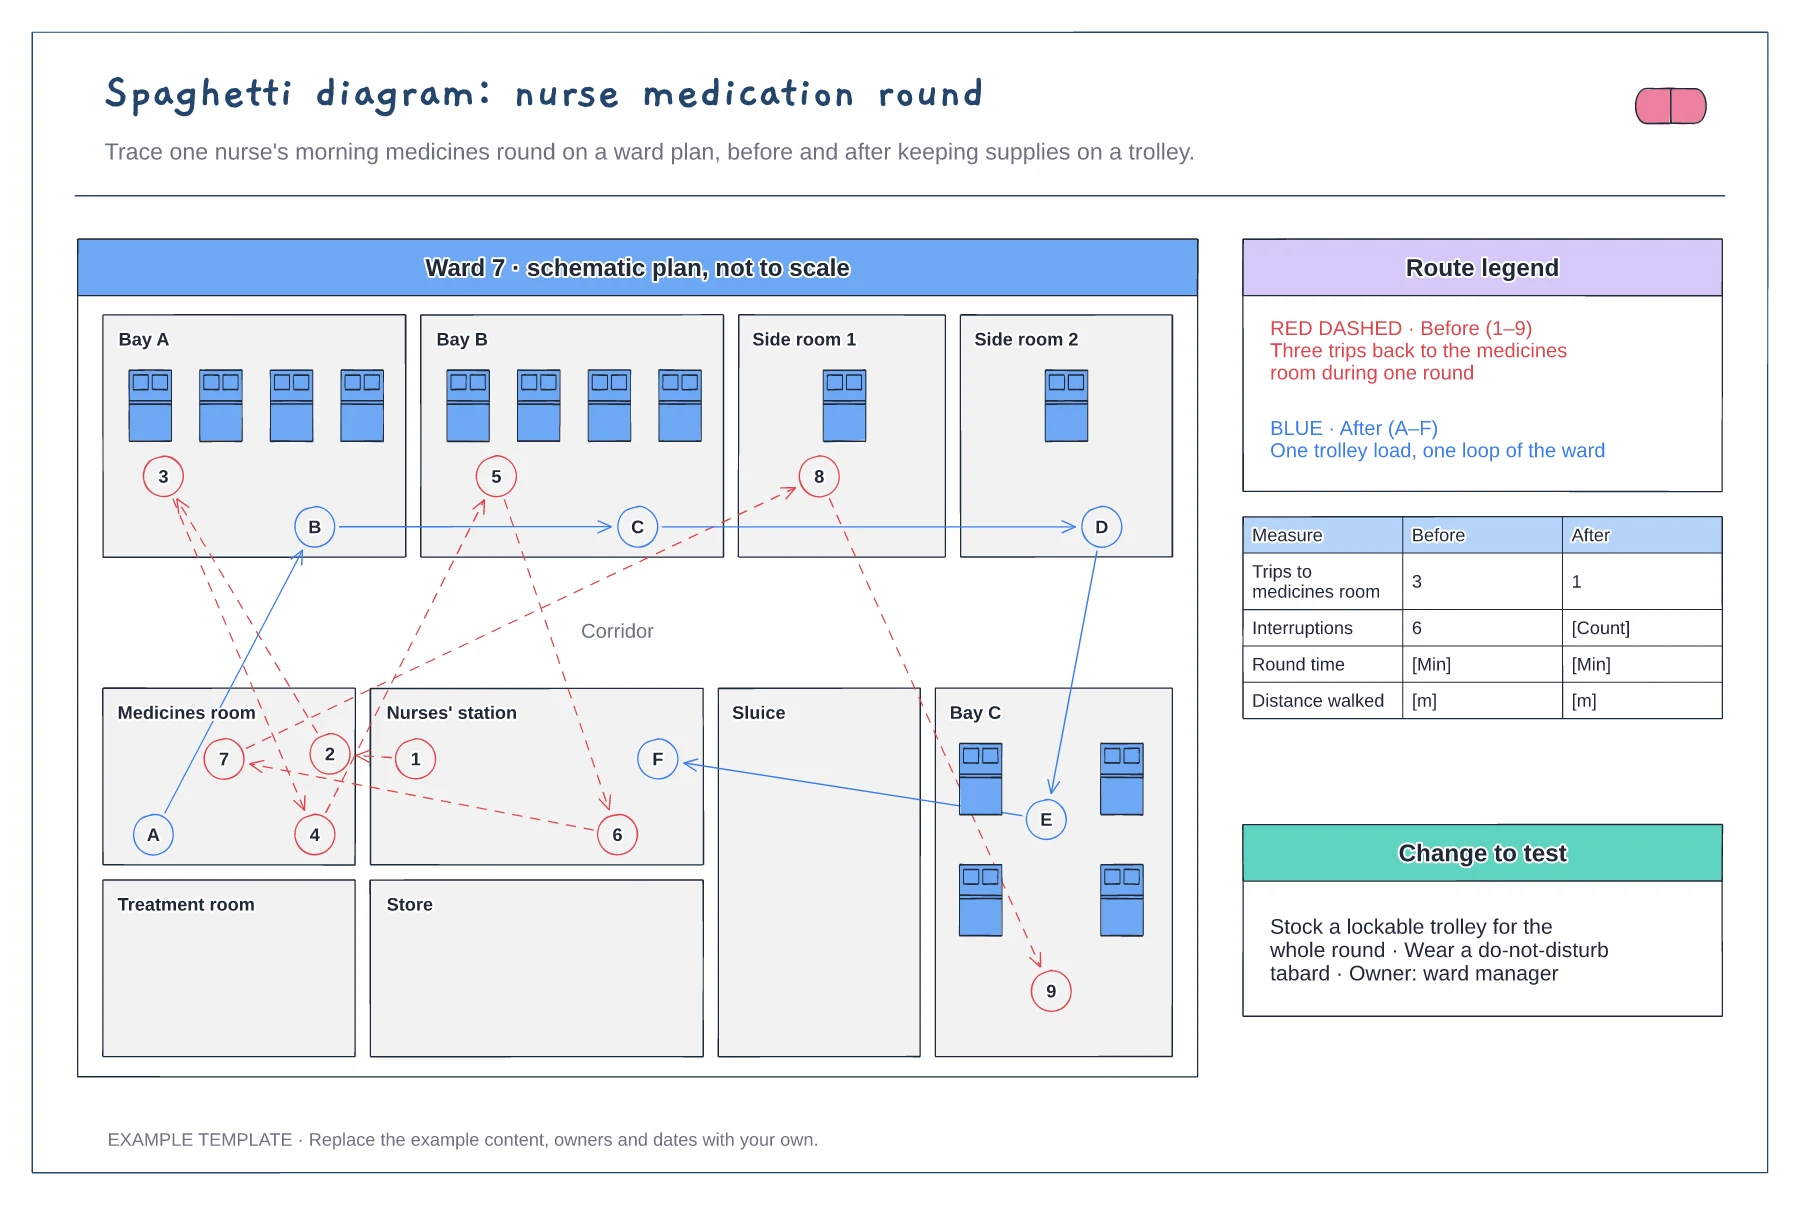
Task: Select red route step 1 circle
Action: tap(415, 759)
